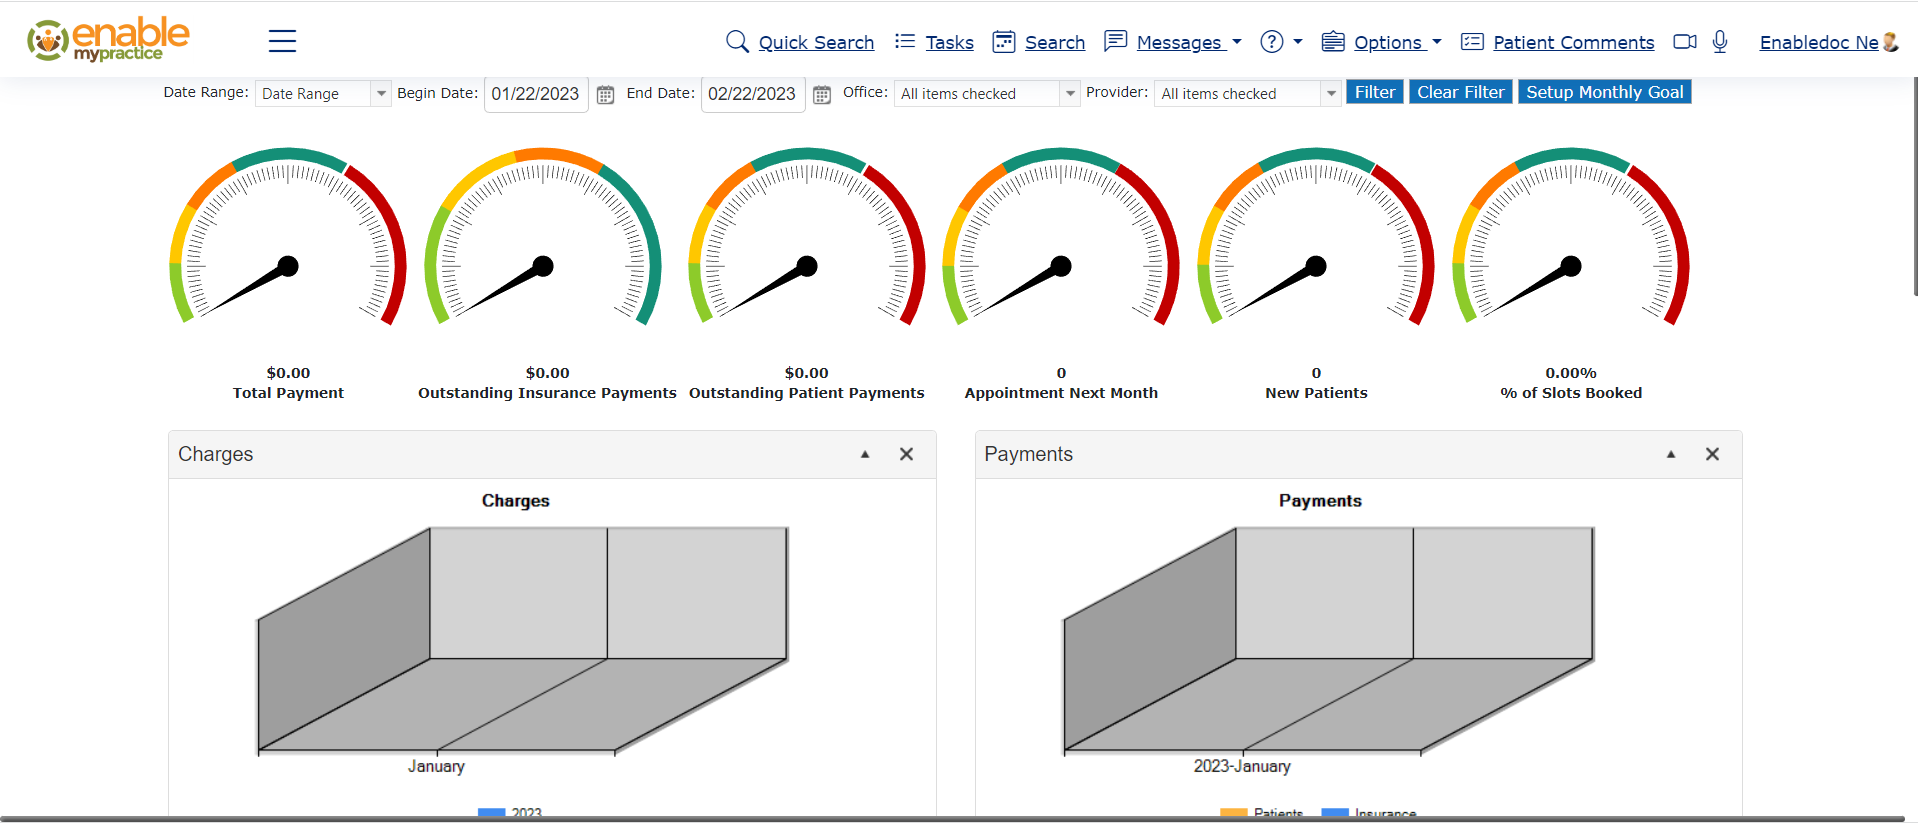Open Enabledoc Ne user menu
The width and height of the screenshot is (1918, 827).
tap(1819, 42)
